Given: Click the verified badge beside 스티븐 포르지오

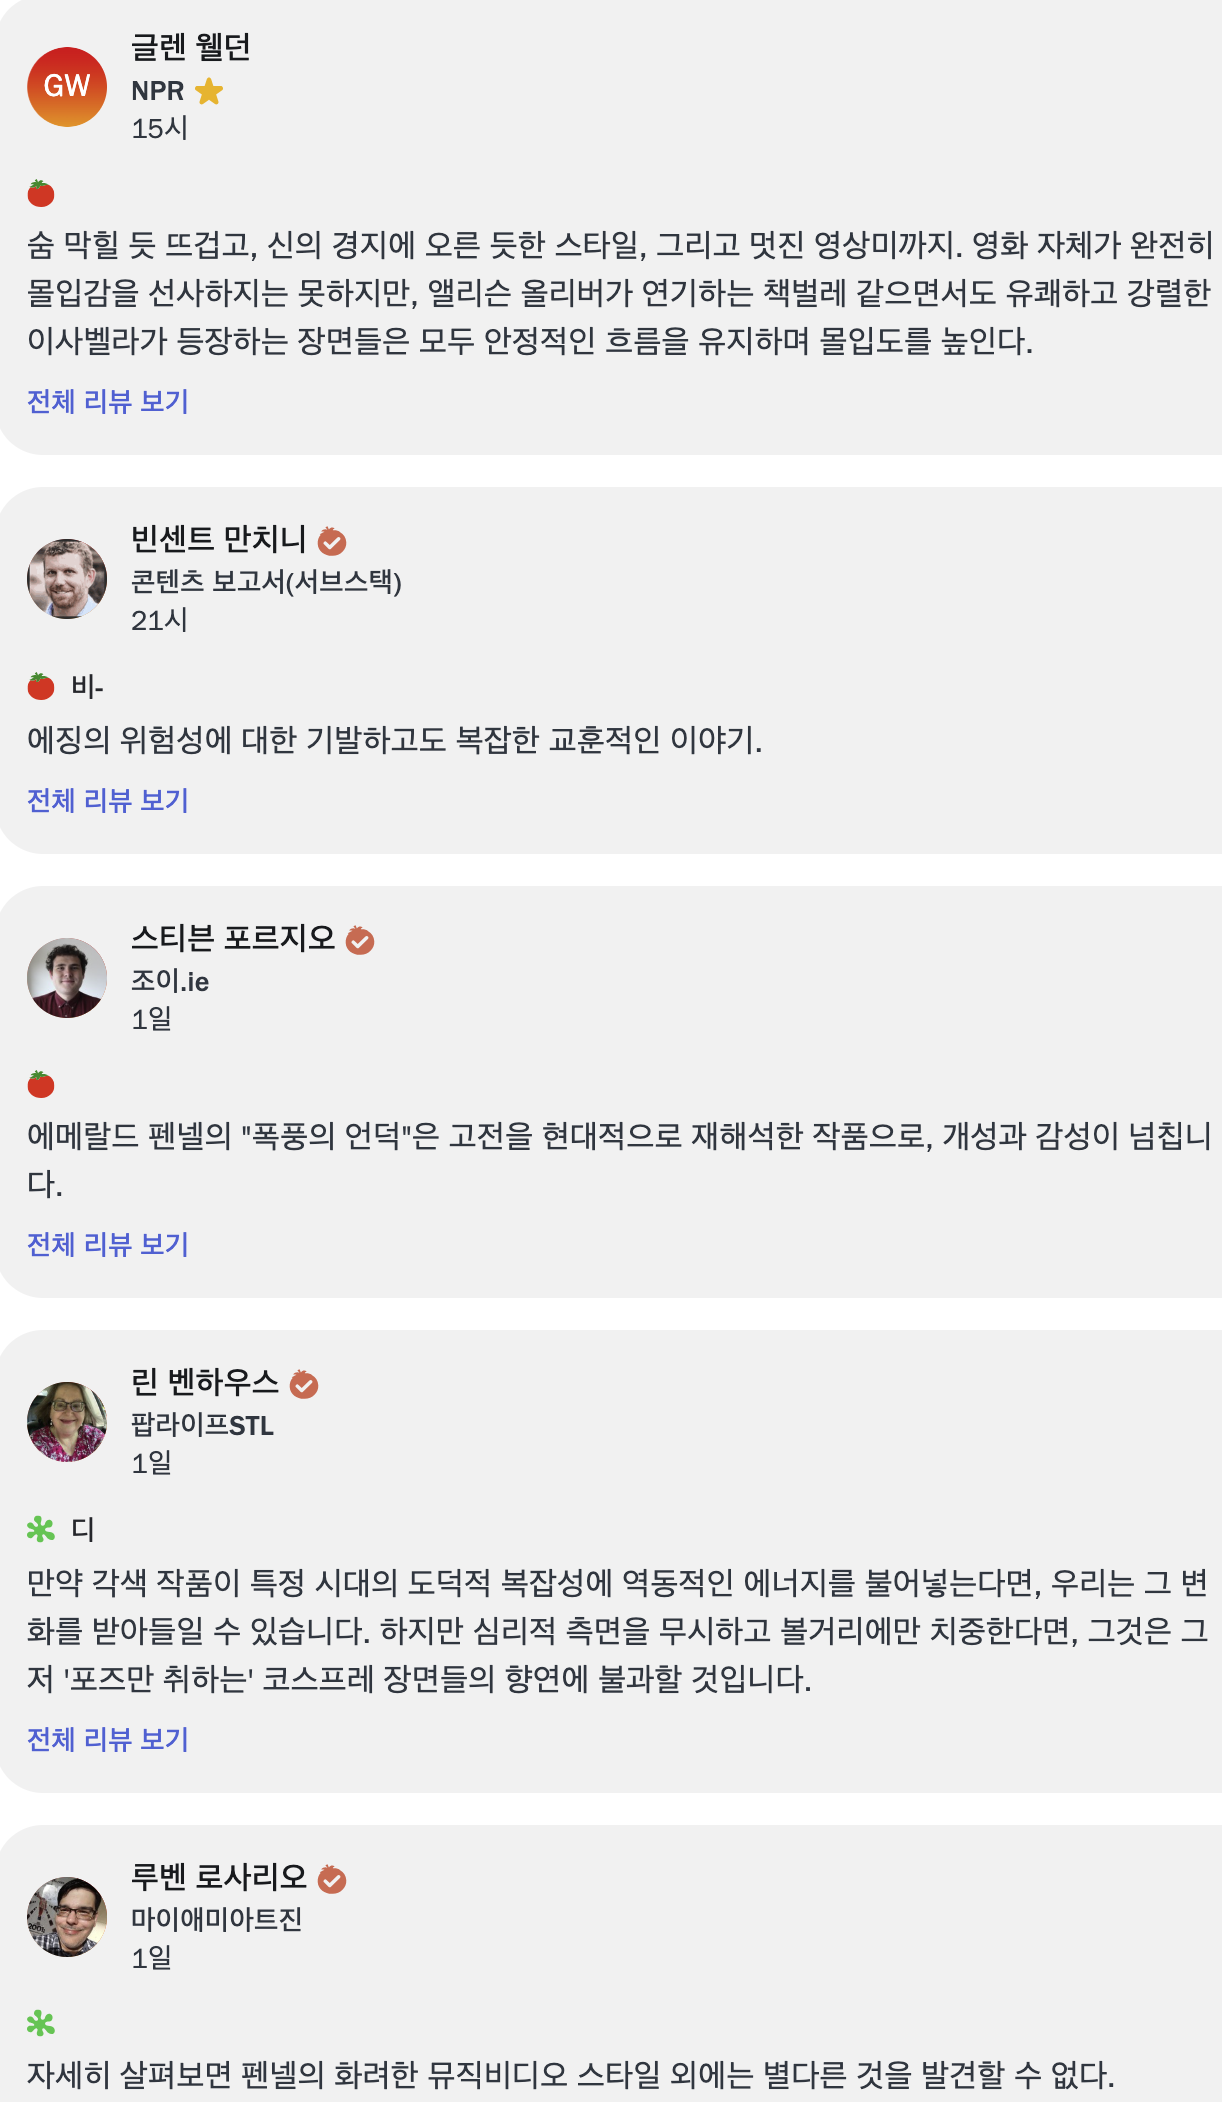Looking at the screenshot, I should [x=360, y=941].
